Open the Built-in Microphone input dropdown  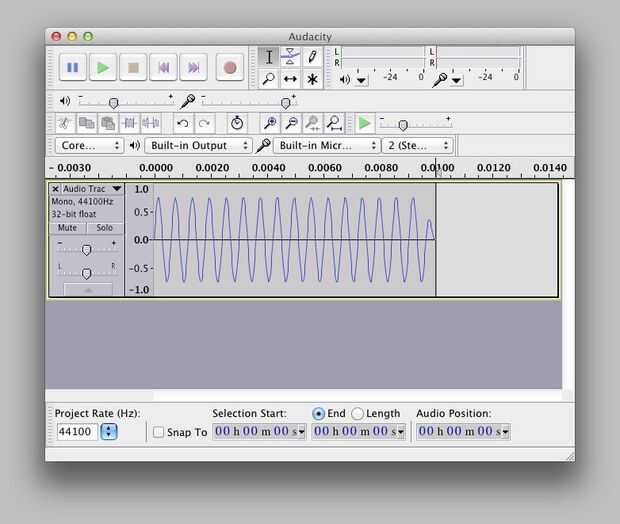point(327,146)
